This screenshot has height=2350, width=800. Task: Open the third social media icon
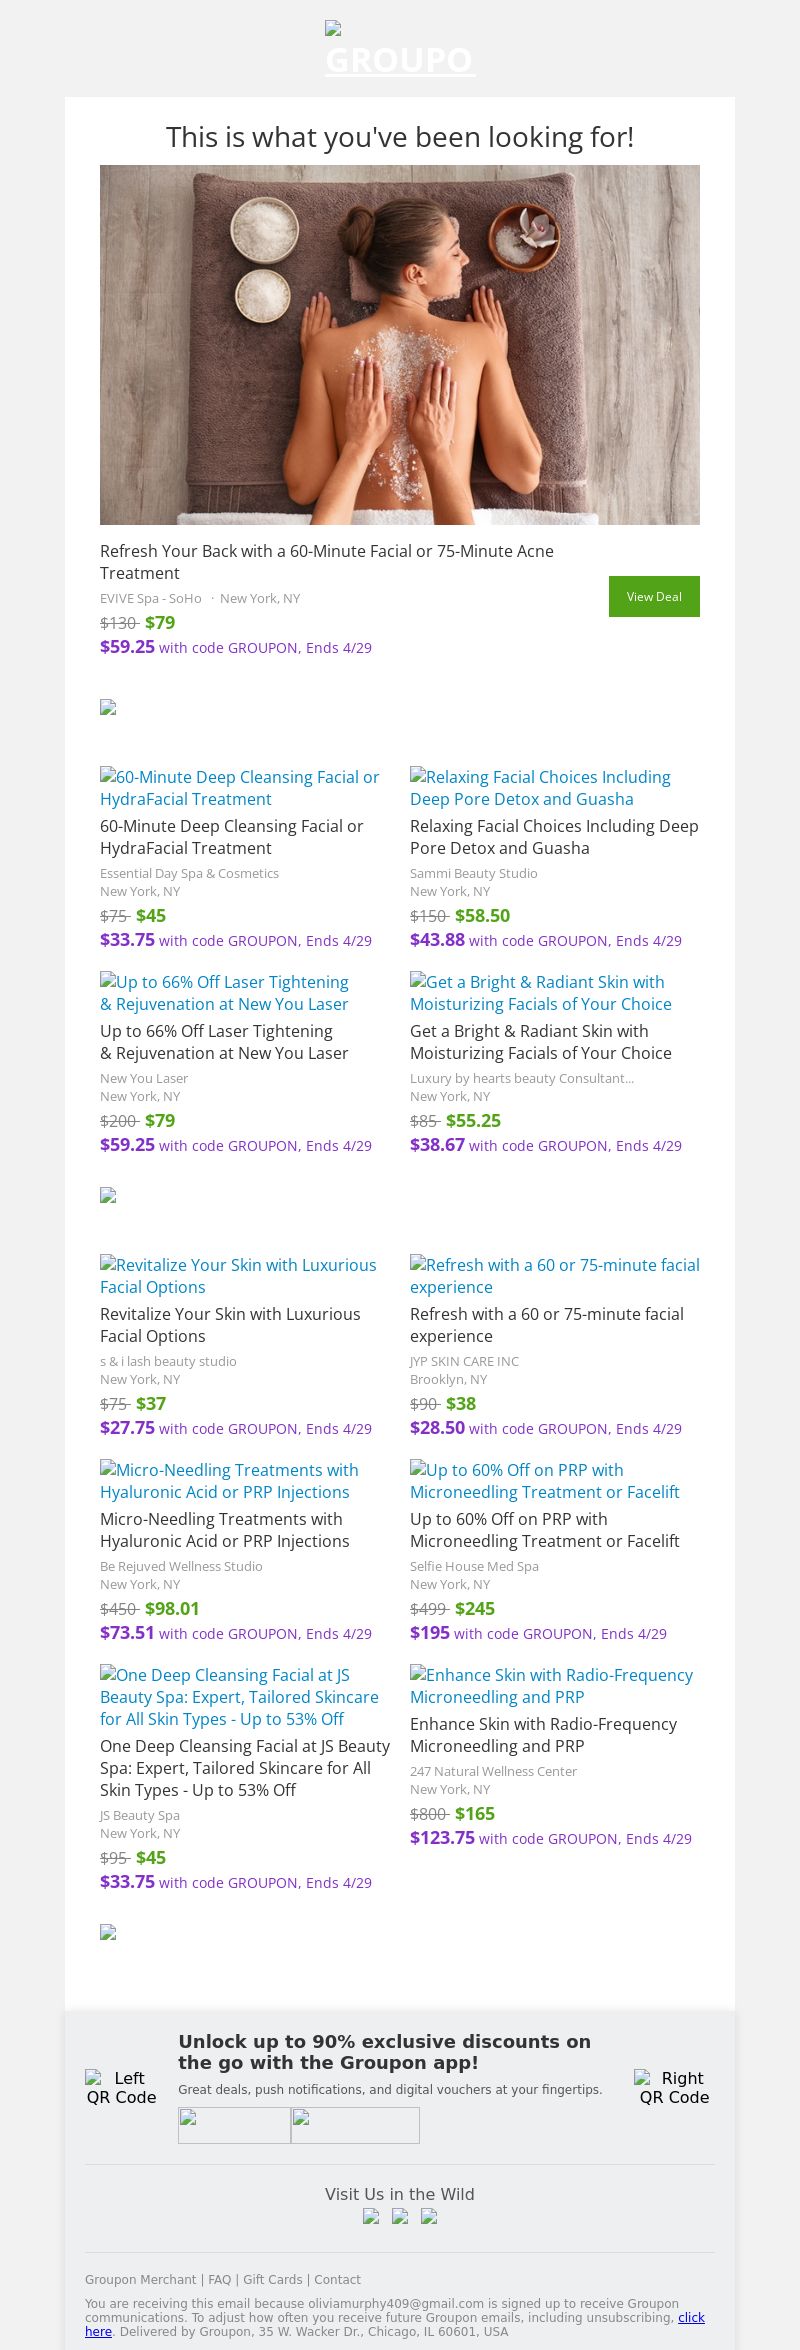point(429,2216)
